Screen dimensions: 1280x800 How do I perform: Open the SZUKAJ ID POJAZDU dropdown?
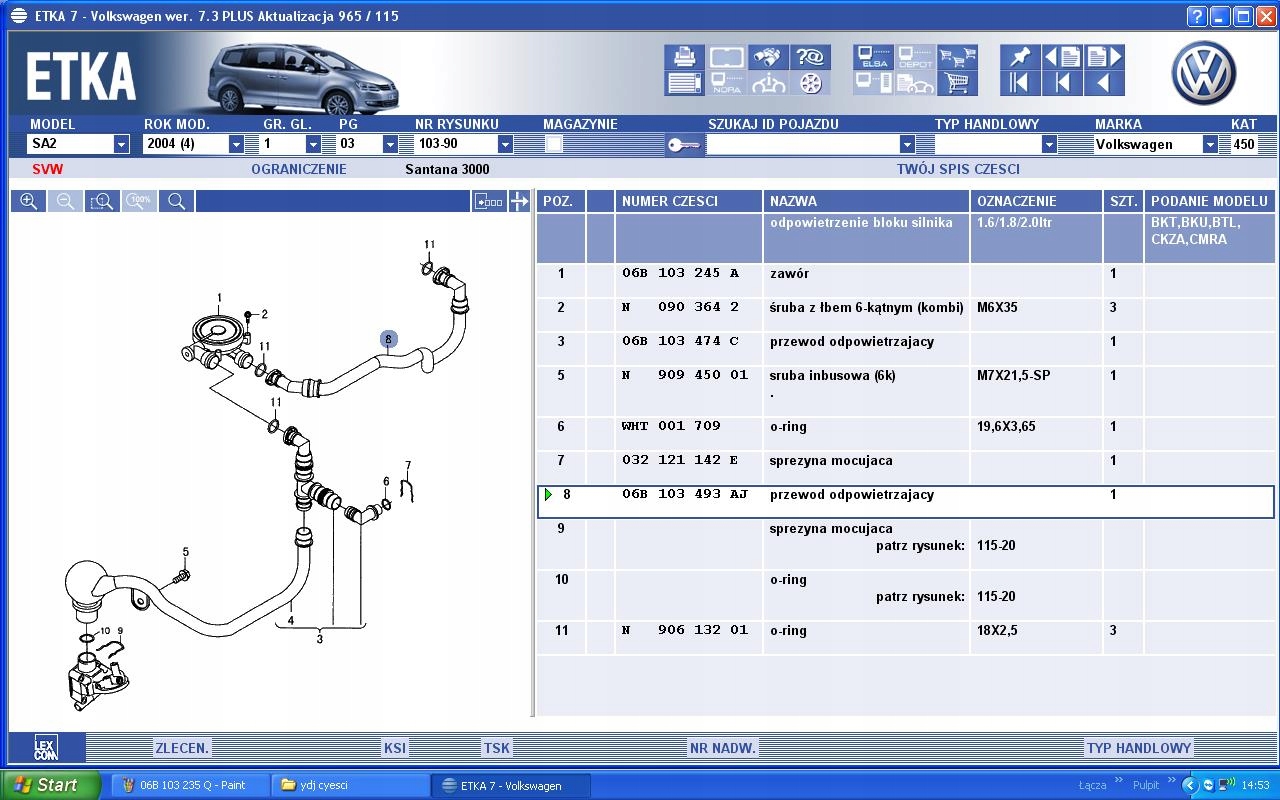coord(907,144)
